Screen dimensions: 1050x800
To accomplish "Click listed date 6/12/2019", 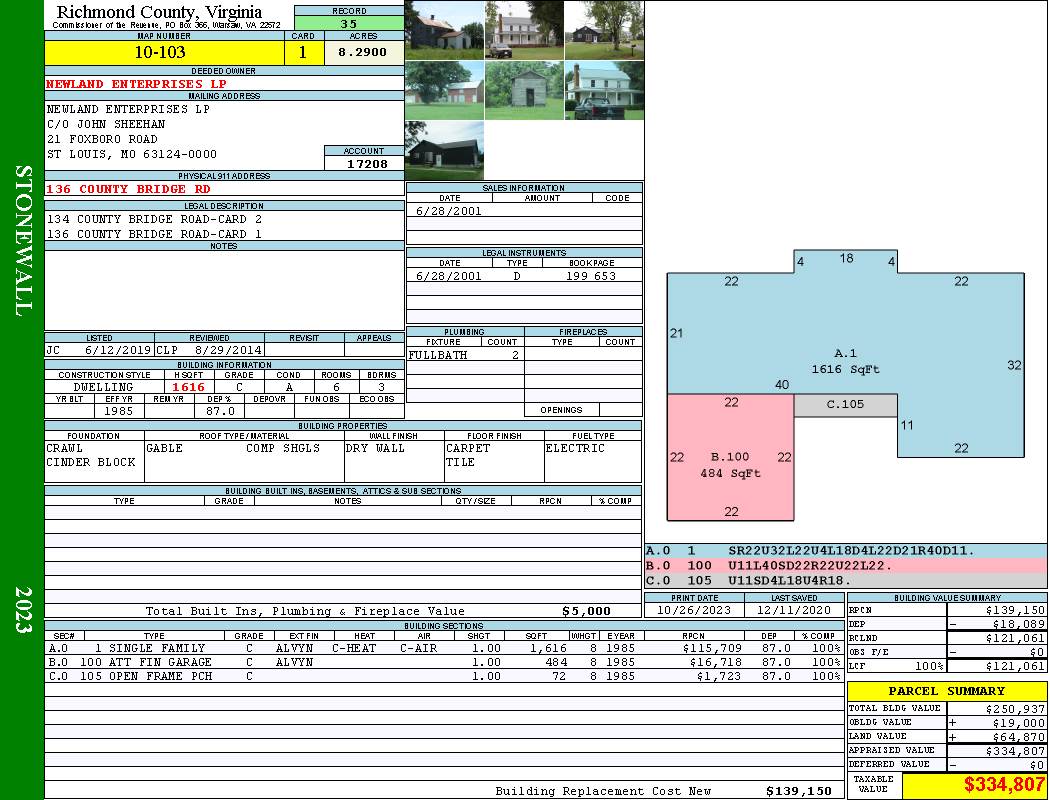I will (118, 350).
